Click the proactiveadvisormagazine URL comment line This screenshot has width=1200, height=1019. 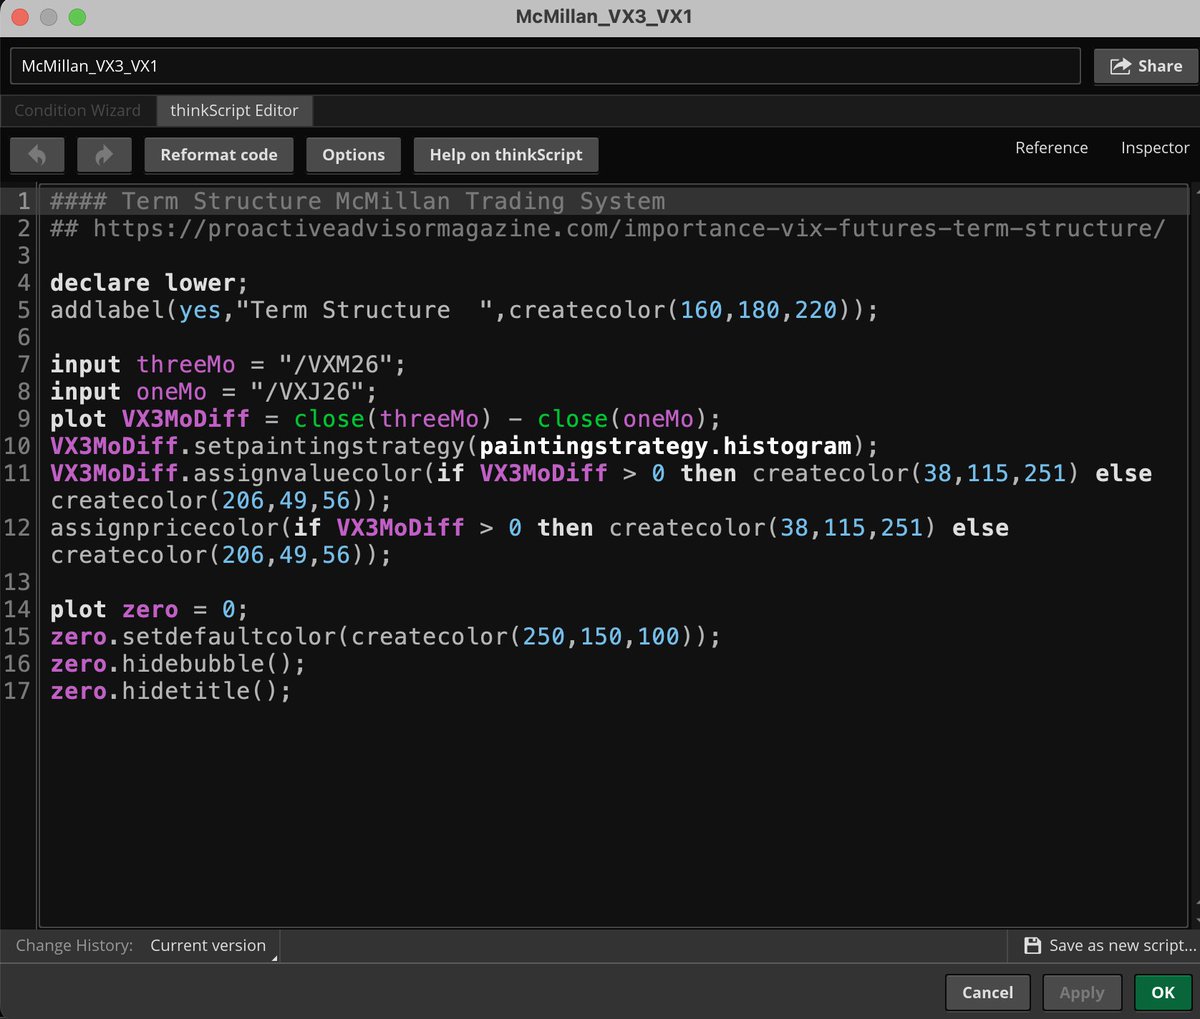click(x=607, y=229)
